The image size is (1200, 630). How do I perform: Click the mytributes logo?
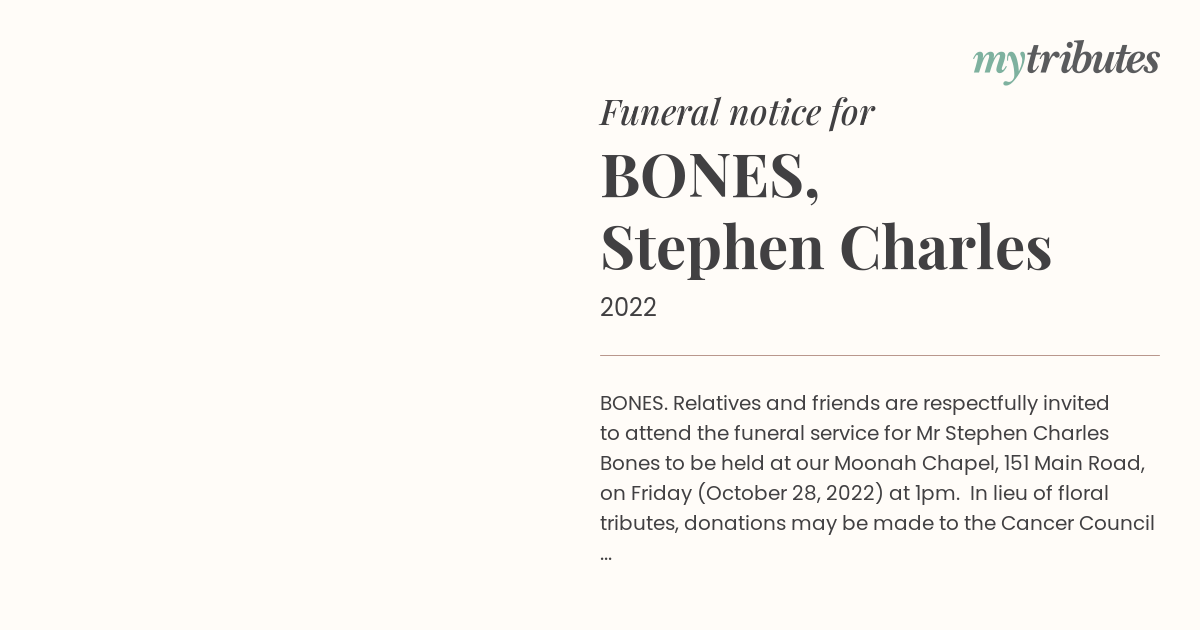coord(1066,60)
